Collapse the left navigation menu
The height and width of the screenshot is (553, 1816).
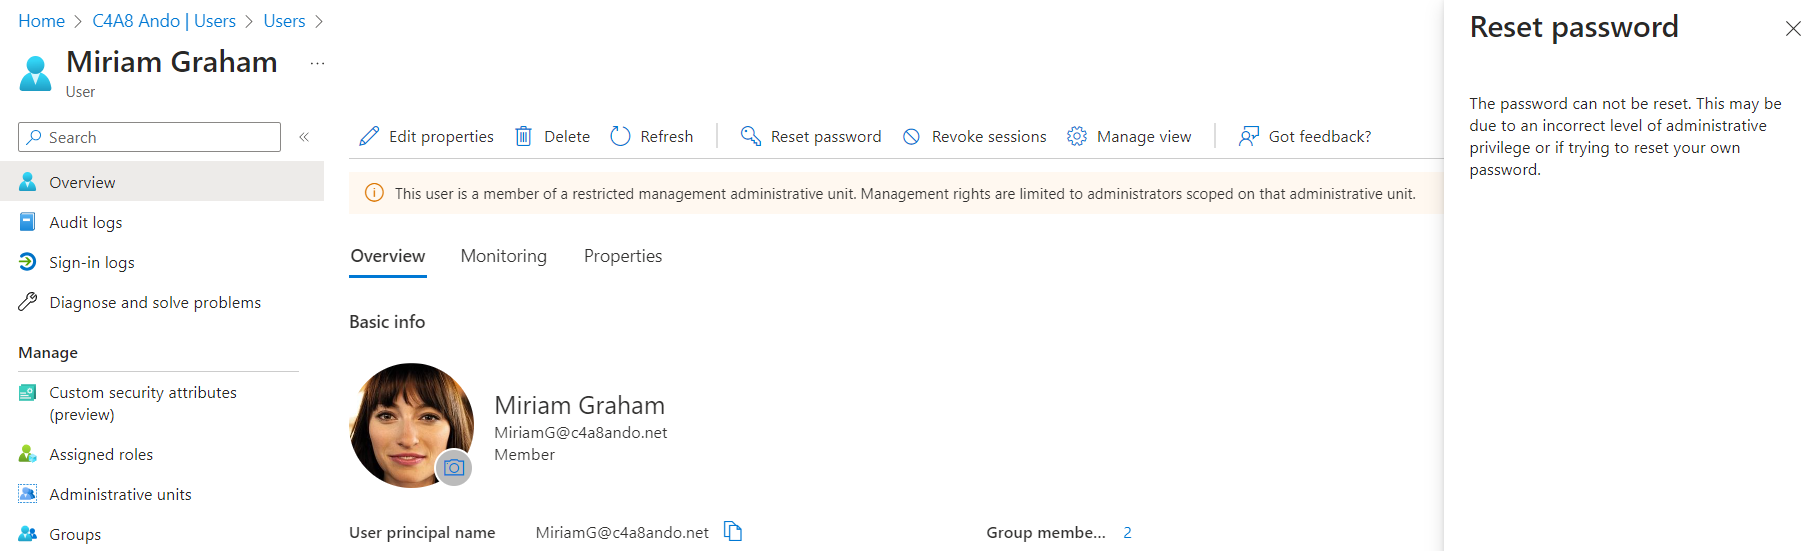point(304,137)
